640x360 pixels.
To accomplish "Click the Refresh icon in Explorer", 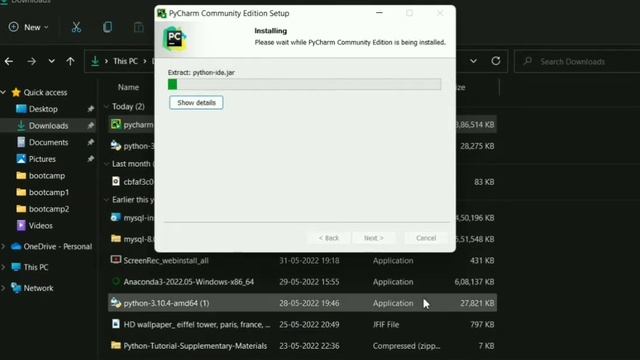I will click(496, 61).
